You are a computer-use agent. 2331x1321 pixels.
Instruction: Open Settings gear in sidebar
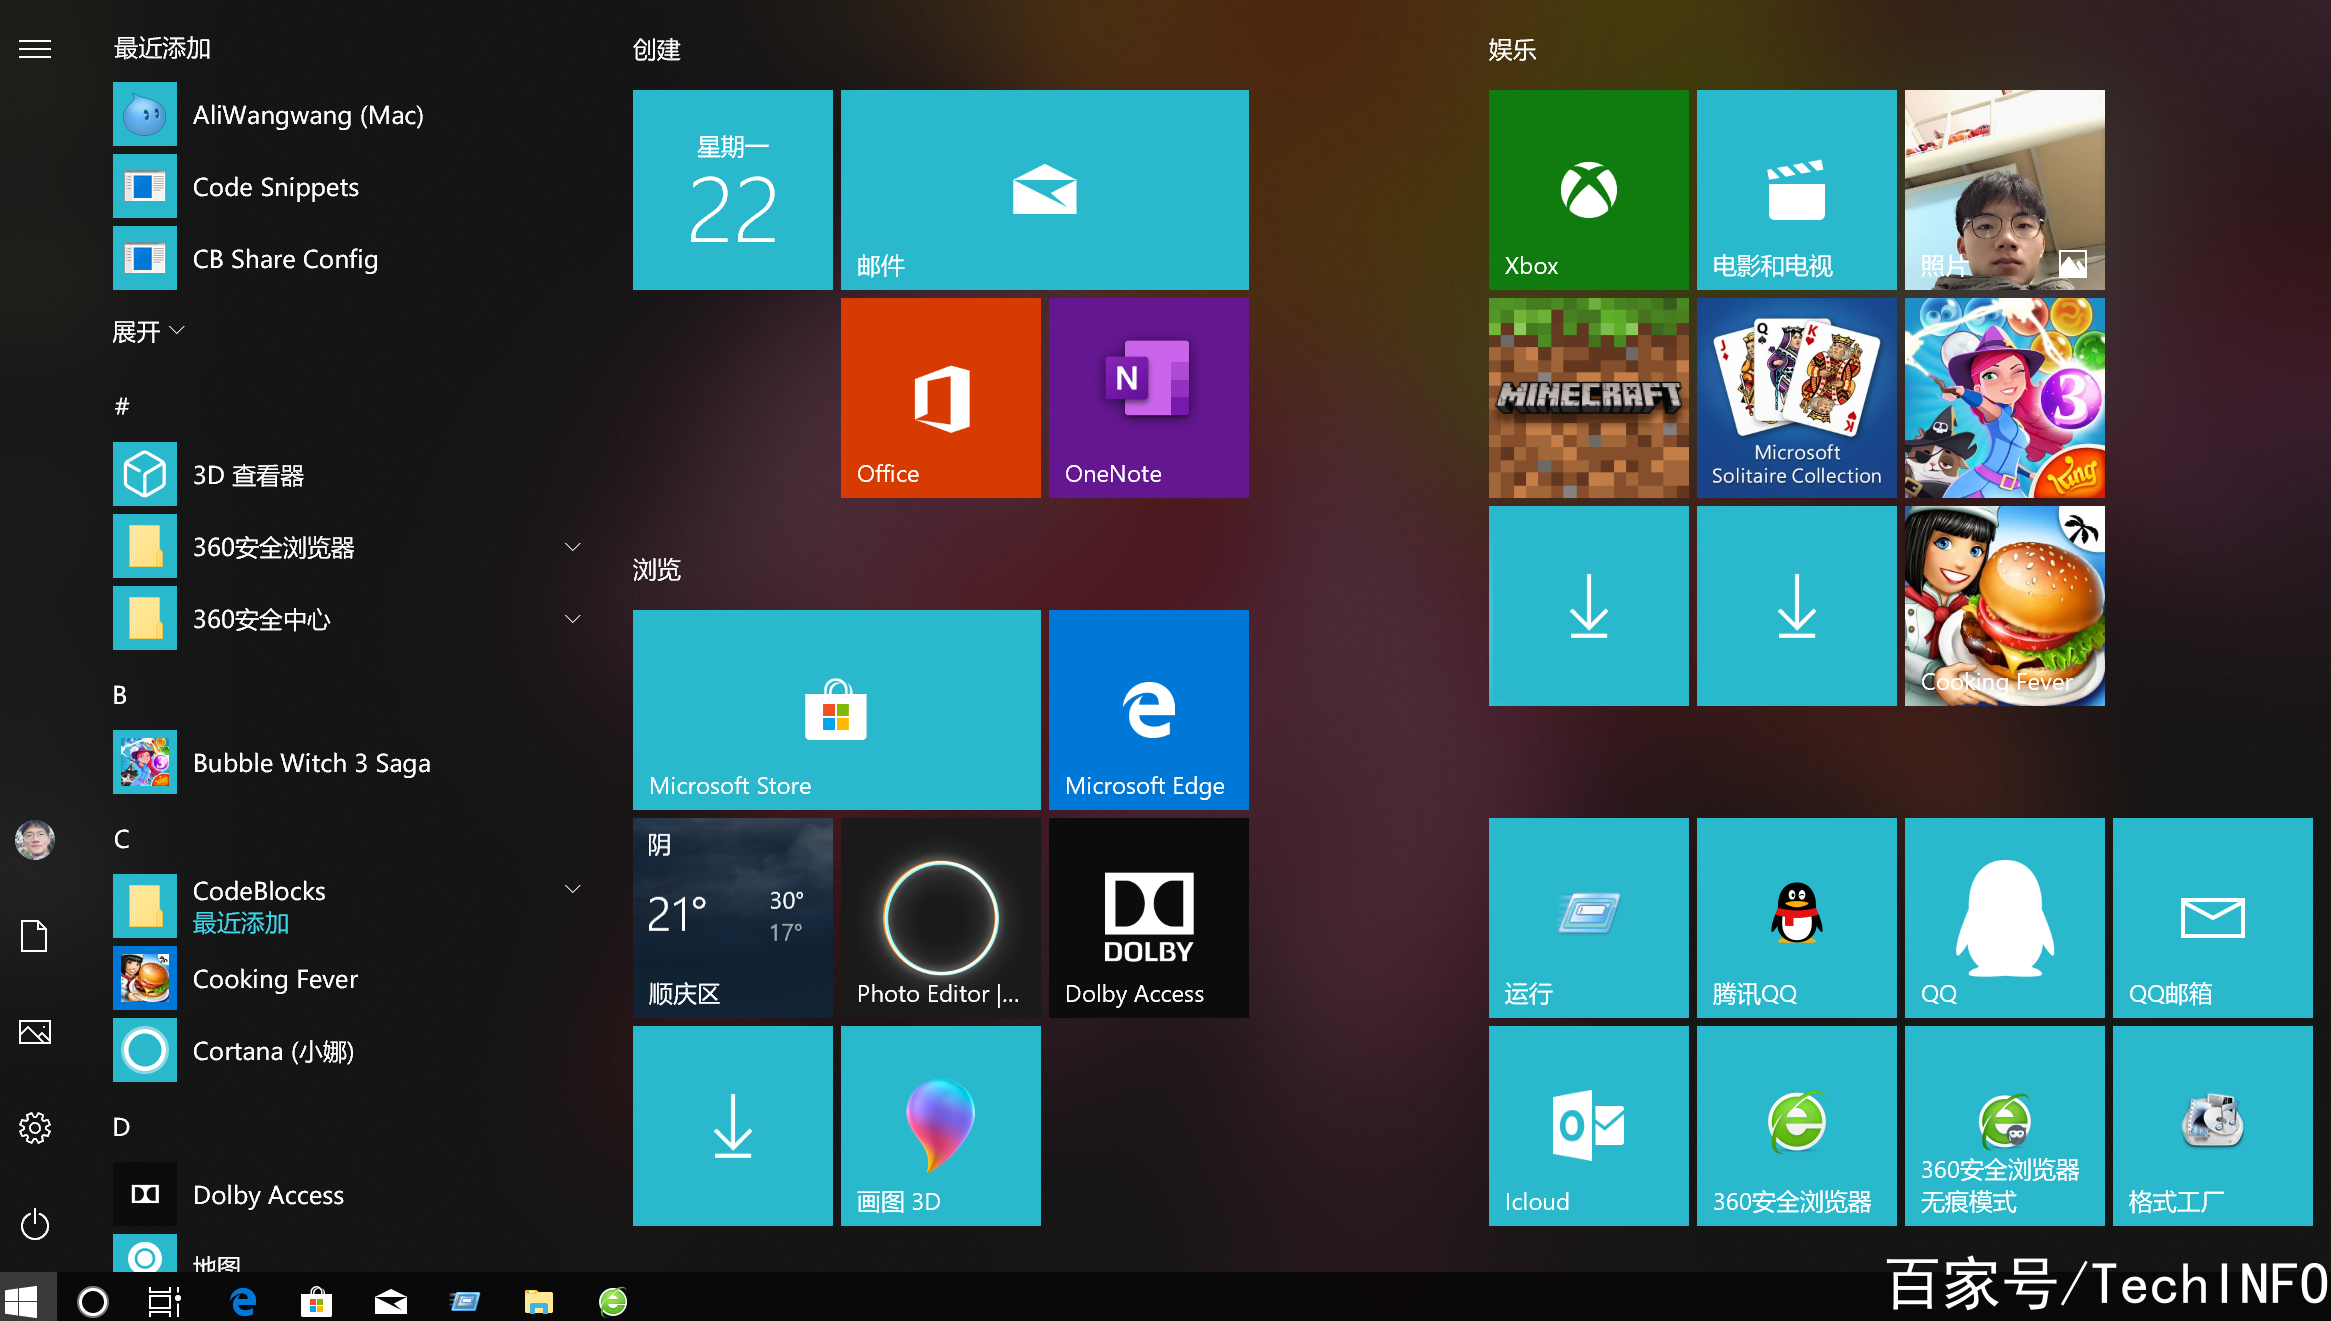click(35, 1128)
